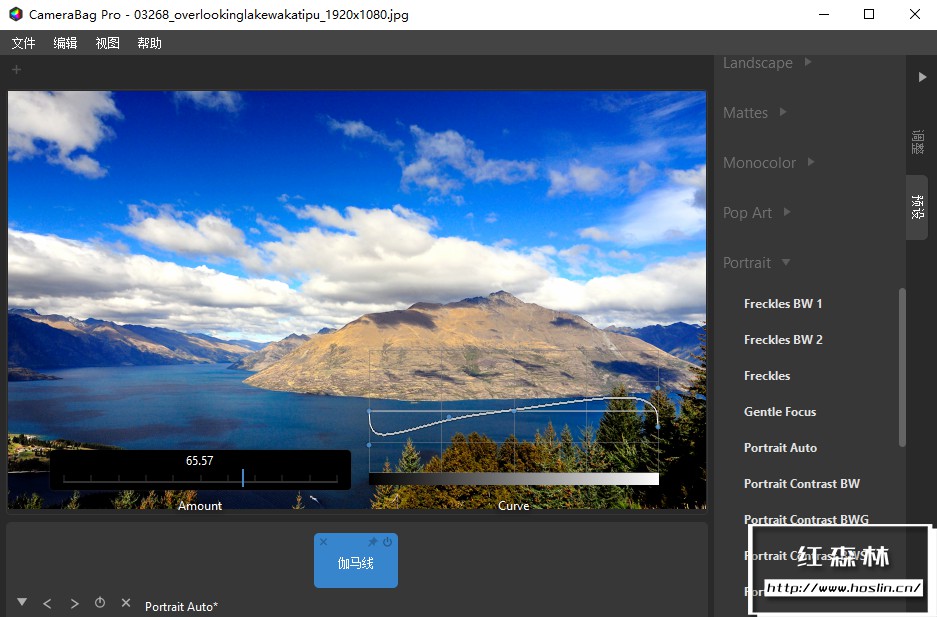
Task: Clear all adjustments with the bottom X icon
Action: coord(125,603)
